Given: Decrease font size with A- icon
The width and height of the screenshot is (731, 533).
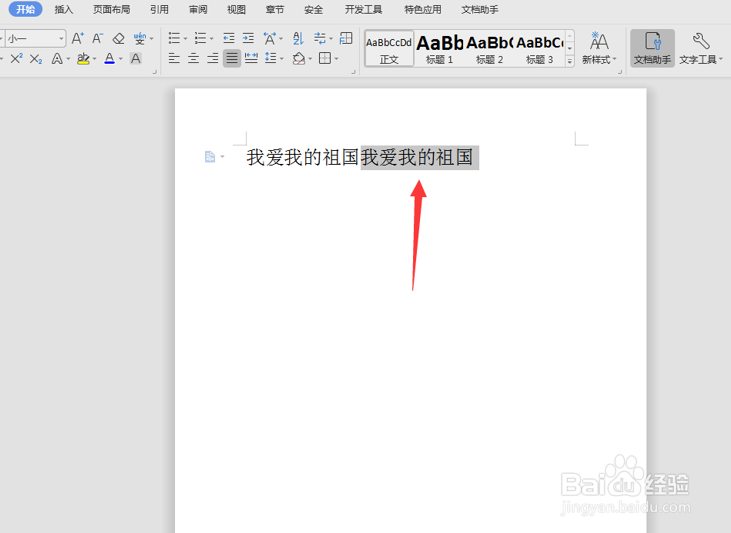Looking at the screenshot, I should pyautogui.click(x=97, y=38).
